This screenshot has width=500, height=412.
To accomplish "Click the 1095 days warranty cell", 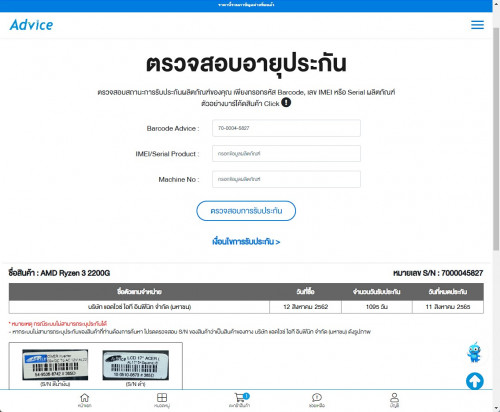I will click(x=377, y=307).
